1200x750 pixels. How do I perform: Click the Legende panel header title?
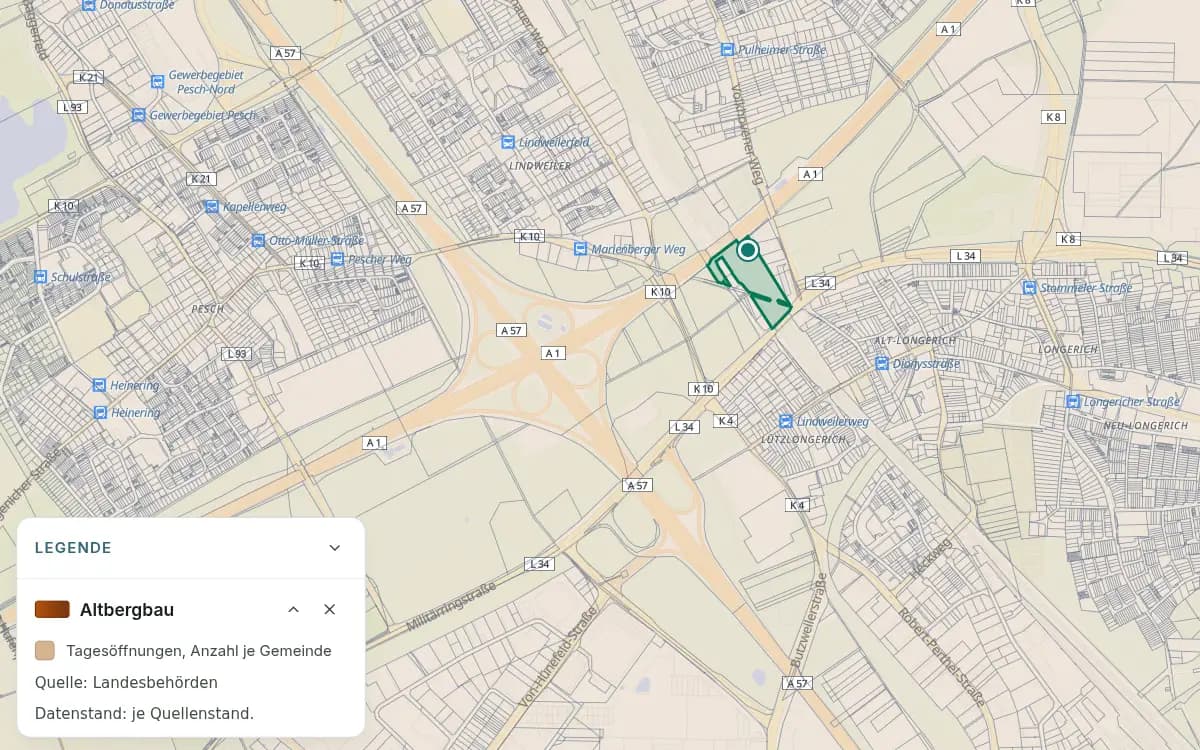[x=73, y=548]
